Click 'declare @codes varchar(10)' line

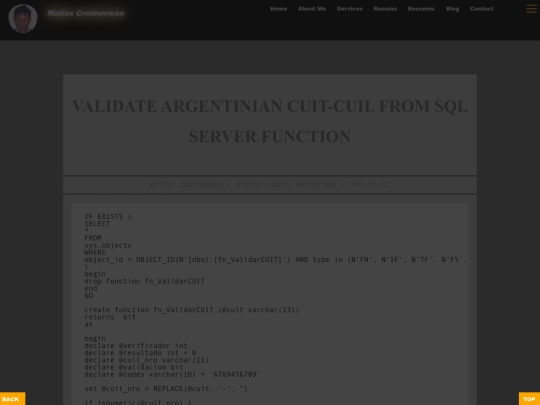coord(172,374)
